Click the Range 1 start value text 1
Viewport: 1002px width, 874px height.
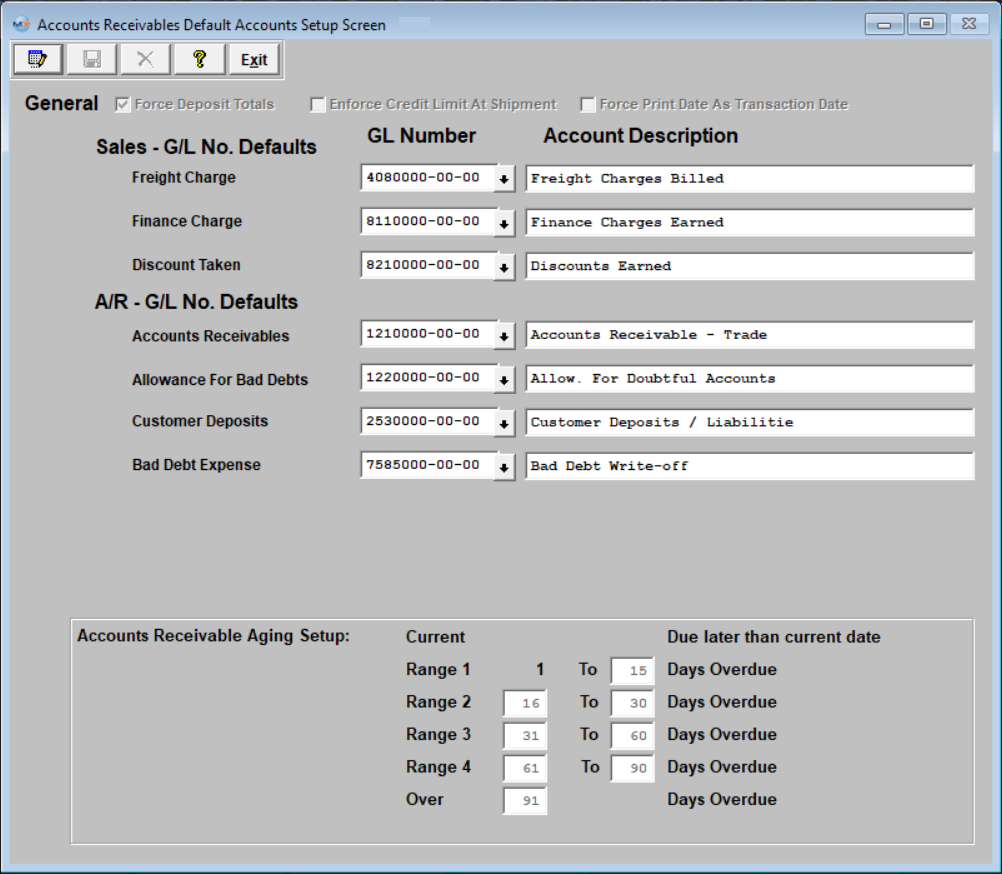tap(540, 670)
